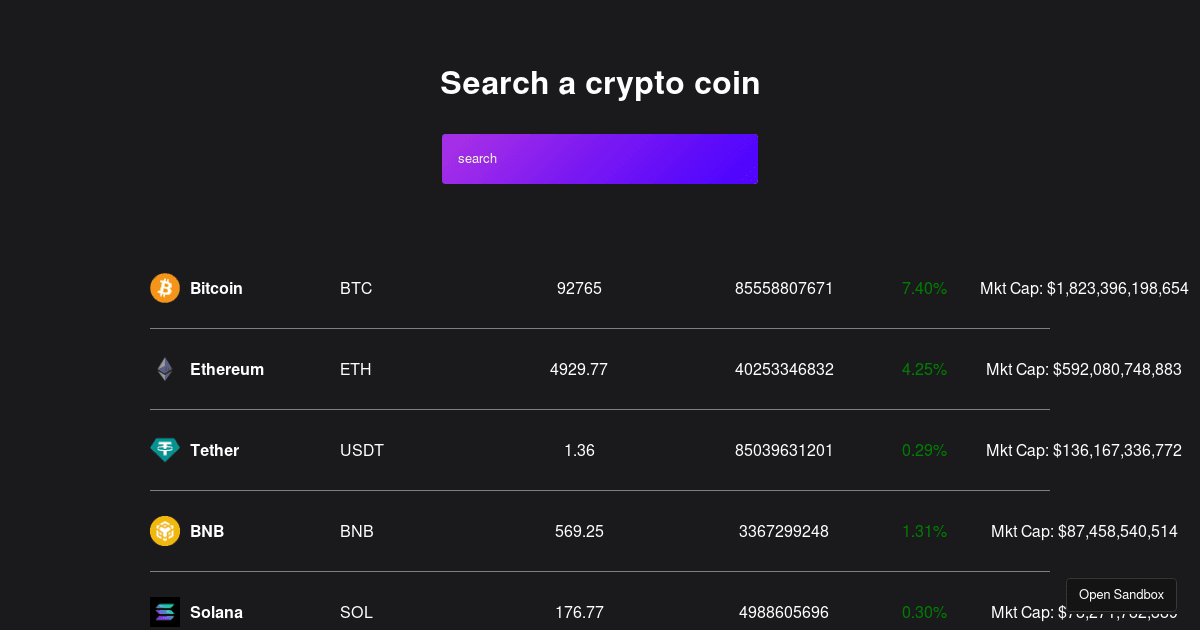Click the Solana logo icon
Viewport: 1200px width, 630px height.
(165, 612)
